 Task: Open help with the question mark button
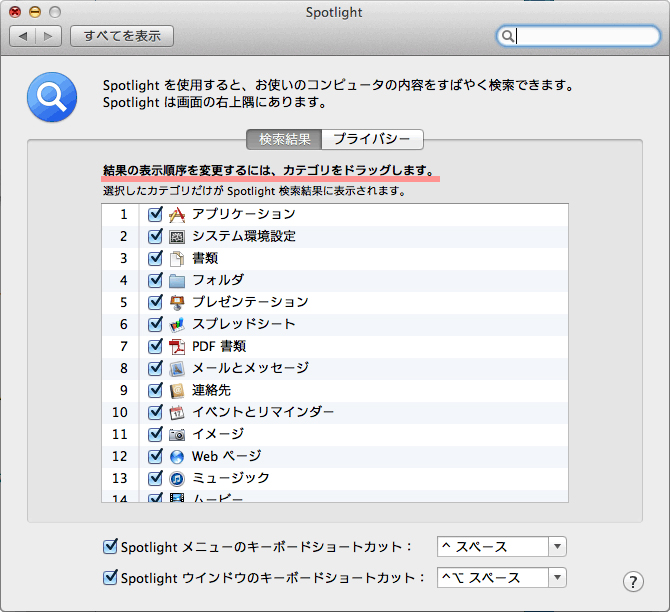click(633, 582)
